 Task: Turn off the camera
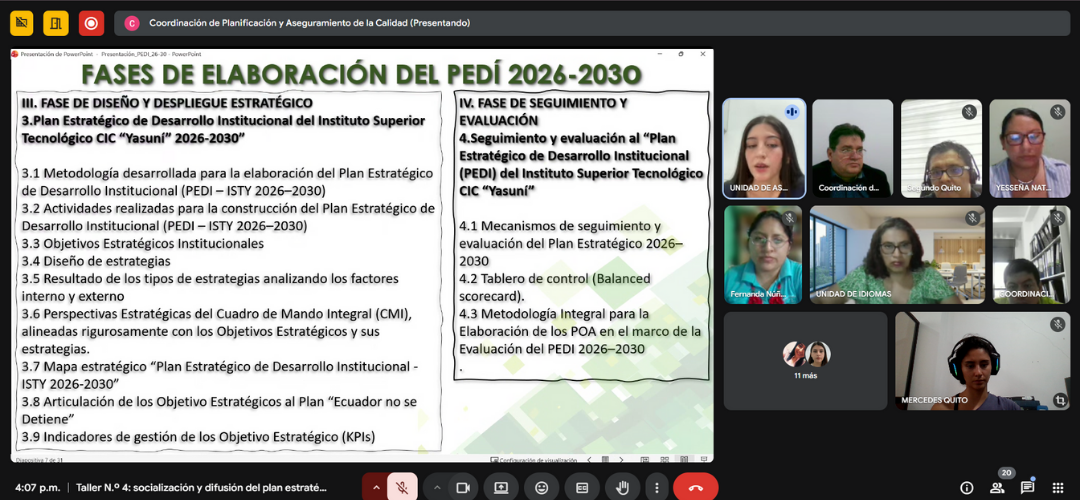(x=463, y=487)
